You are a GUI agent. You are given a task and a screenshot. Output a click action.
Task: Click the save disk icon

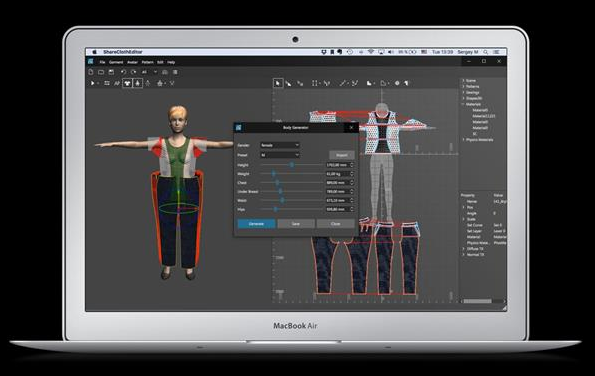tap(111, 72)
